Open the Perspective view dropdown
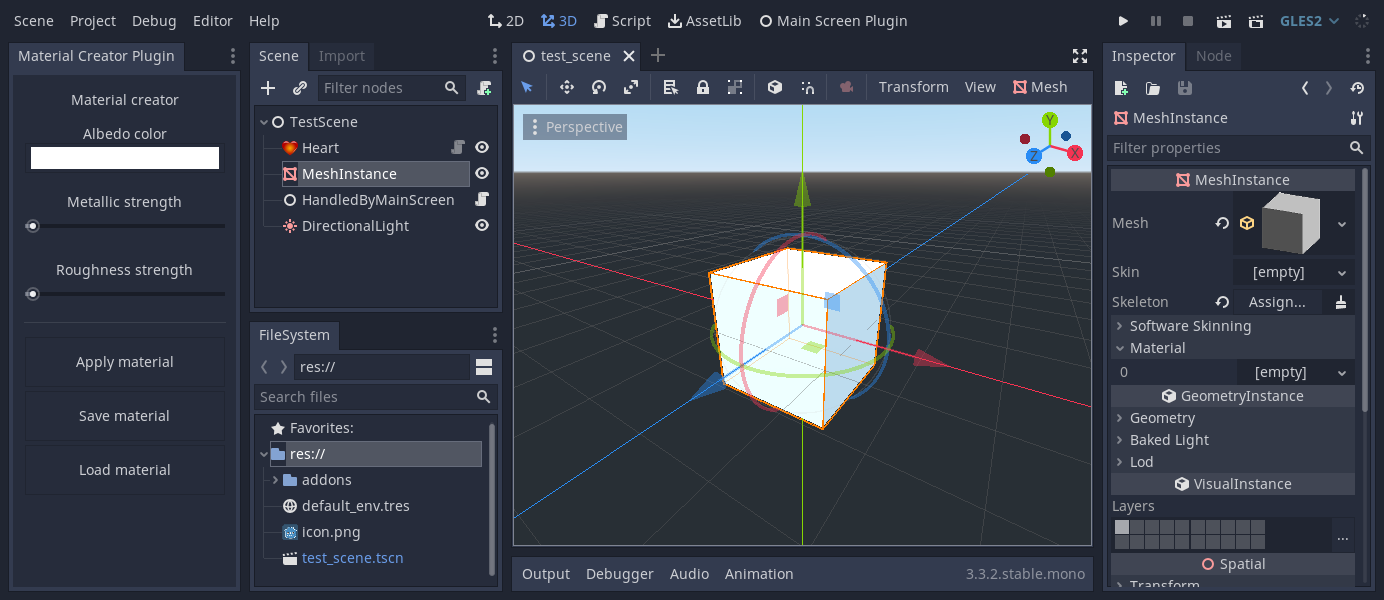The width and height of the screenshot is (1384, 600). pos(575,126)
